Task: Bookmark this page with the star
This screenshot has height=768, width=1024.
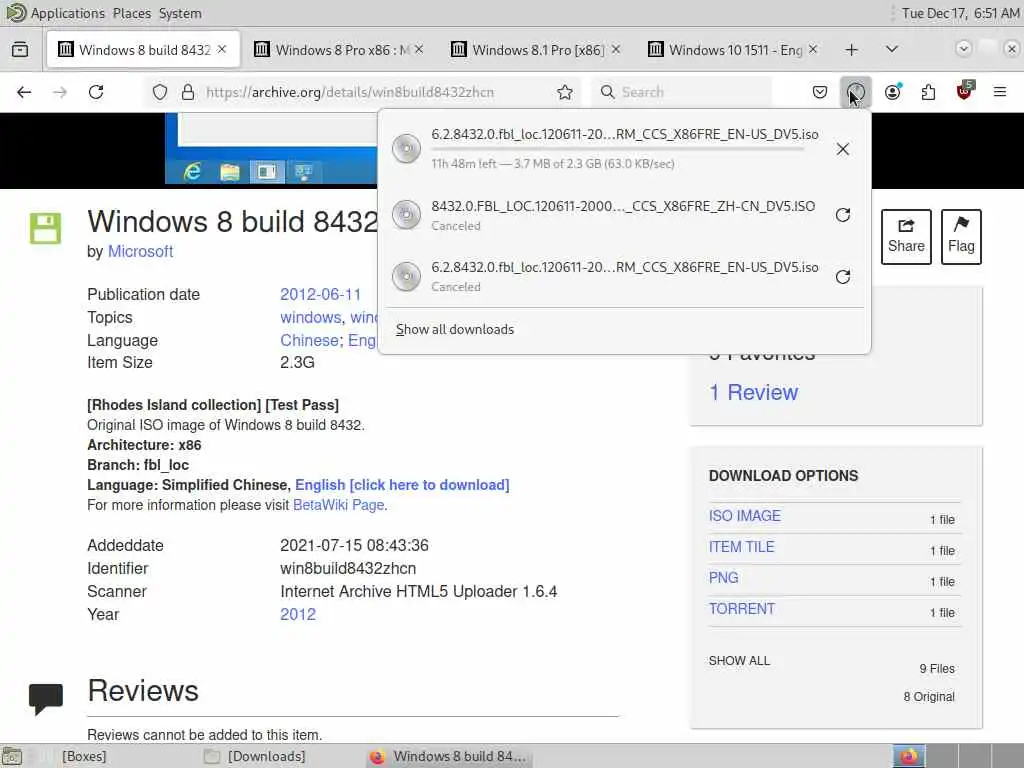Action: 565,92
